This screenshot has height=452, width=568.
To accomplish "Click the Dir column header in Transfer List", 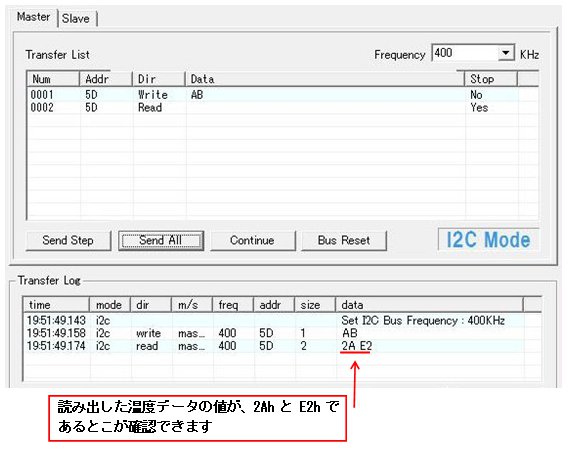I will (x=159, y=79).
